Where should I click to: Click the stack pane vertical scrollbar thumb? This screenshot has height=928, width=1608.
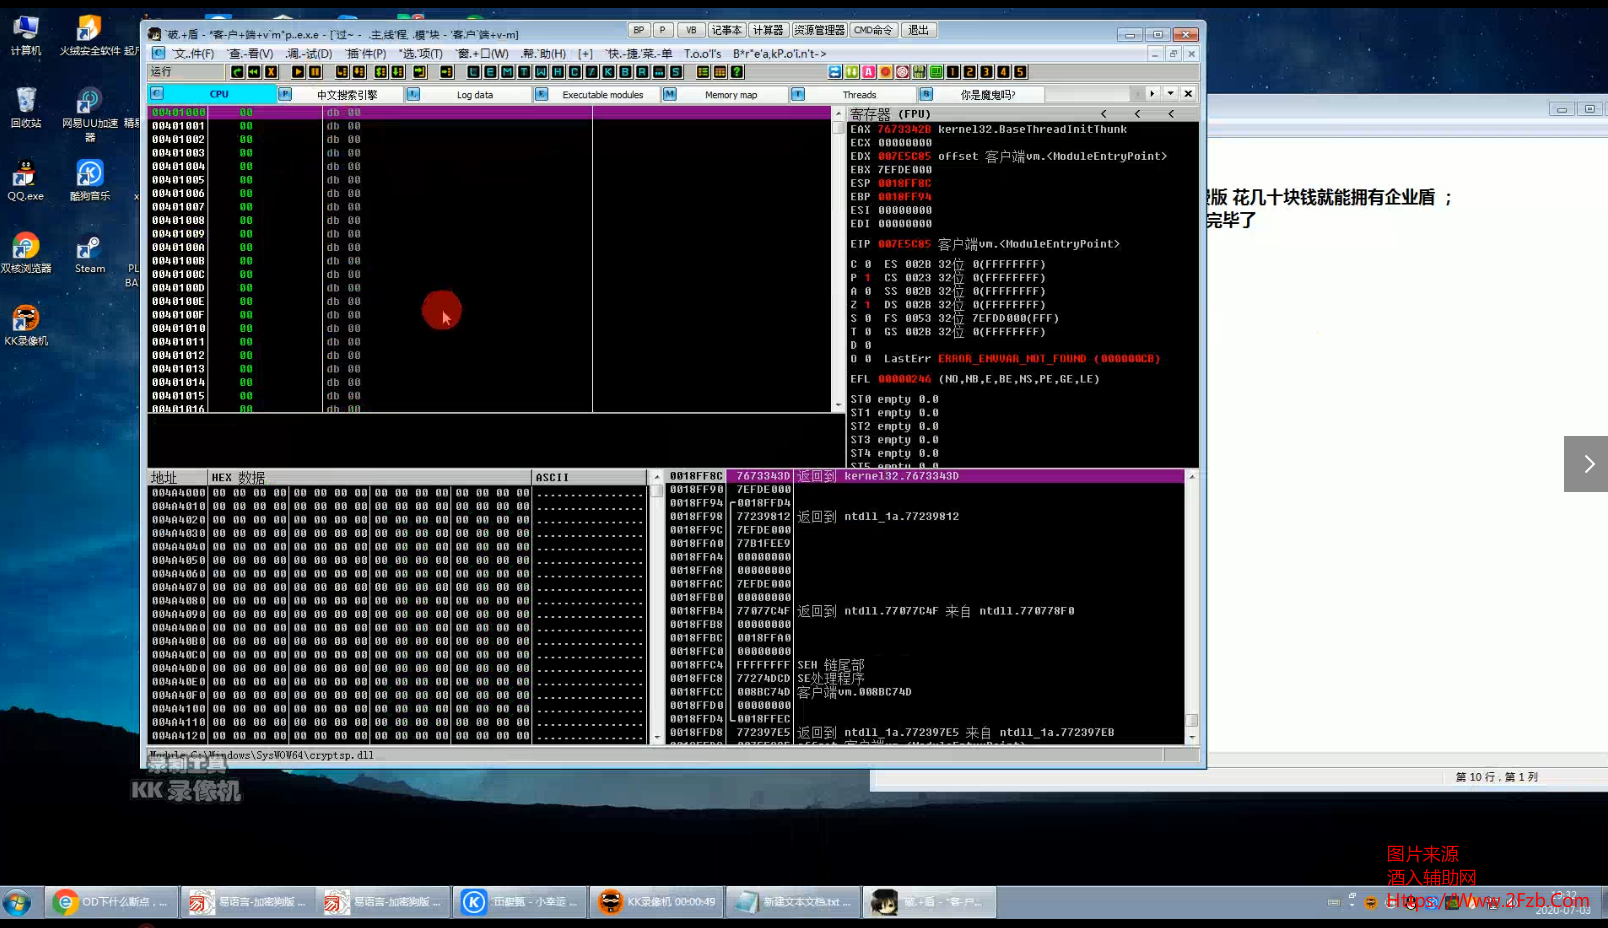[x=1191, y=720]
